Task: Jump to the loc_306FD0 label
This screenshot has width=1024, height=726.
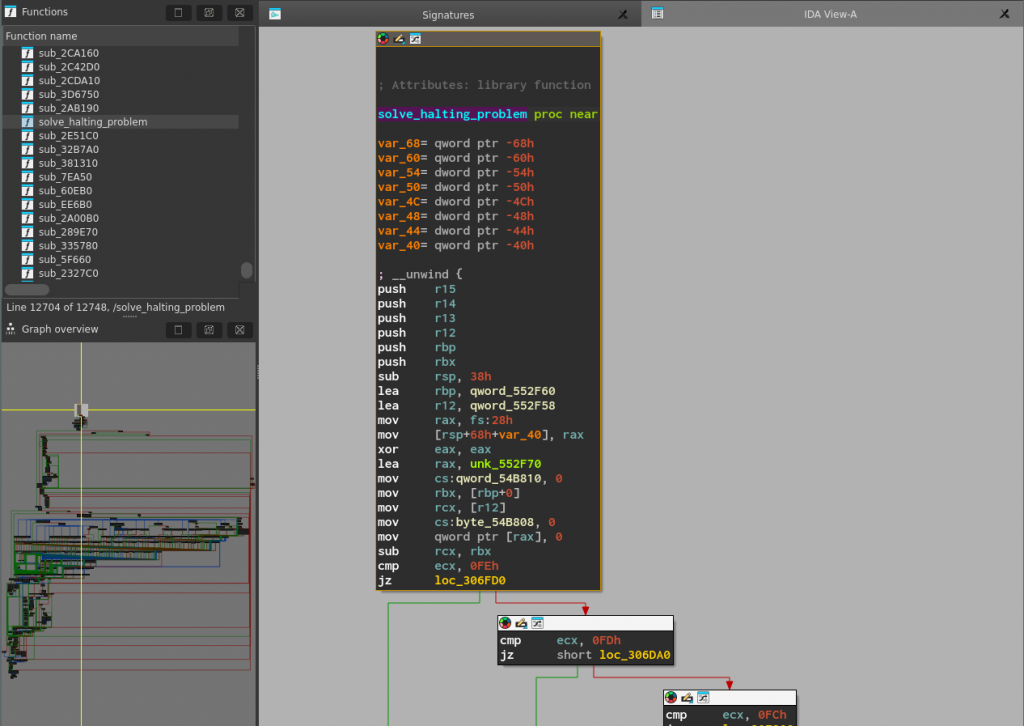Action: (470, 580)
